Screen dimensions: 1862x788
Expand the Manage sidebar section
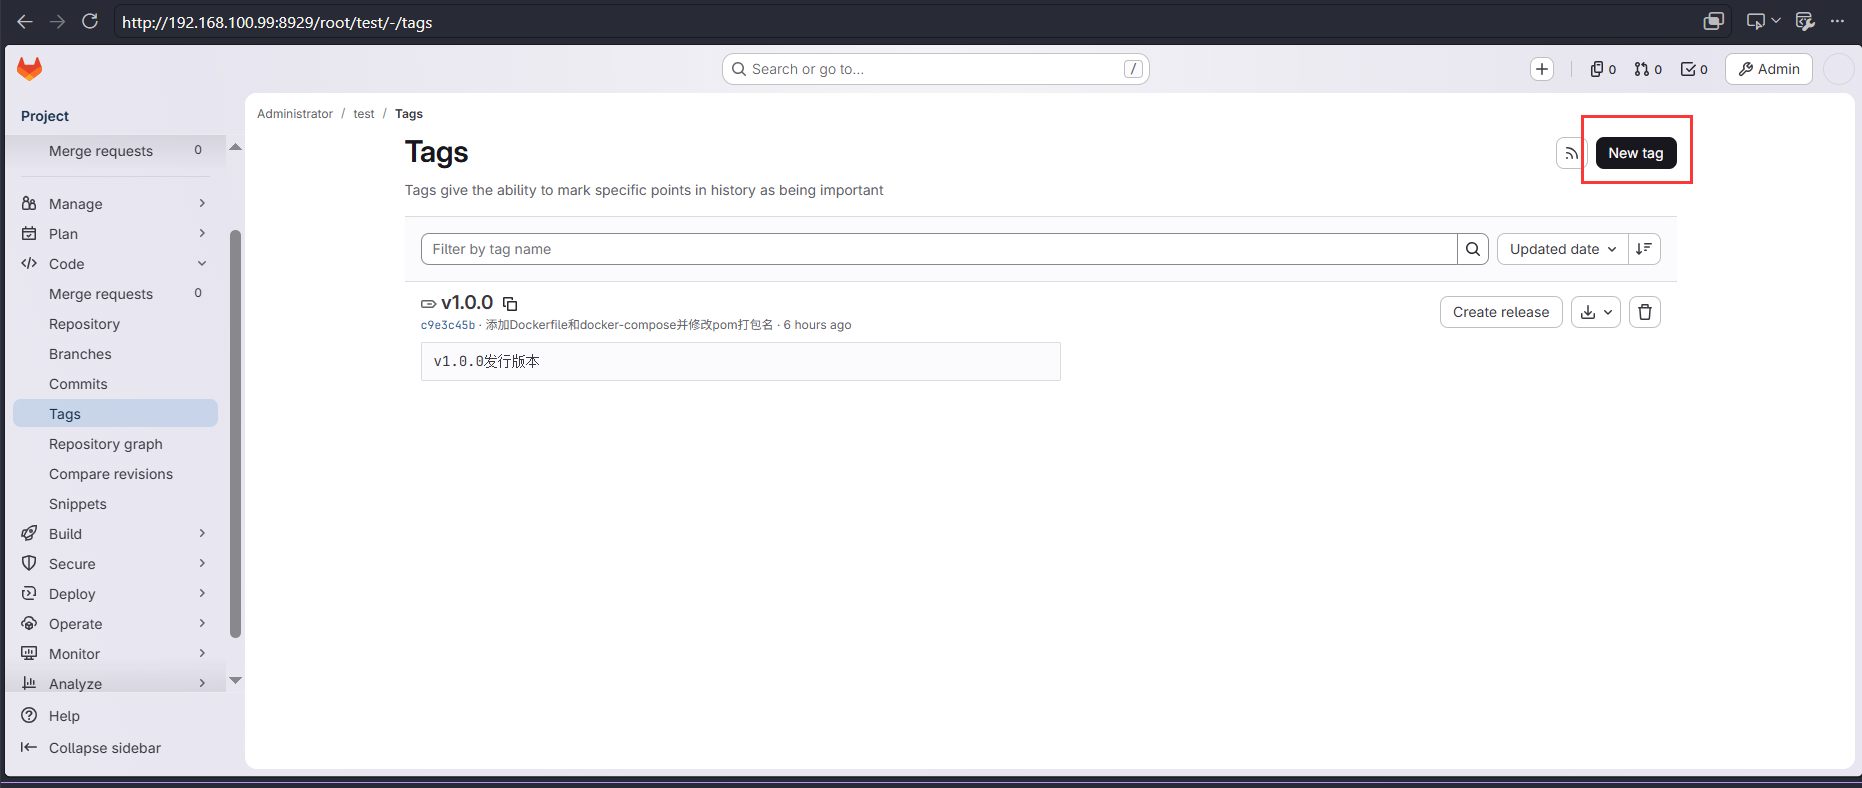coord(116,204)
